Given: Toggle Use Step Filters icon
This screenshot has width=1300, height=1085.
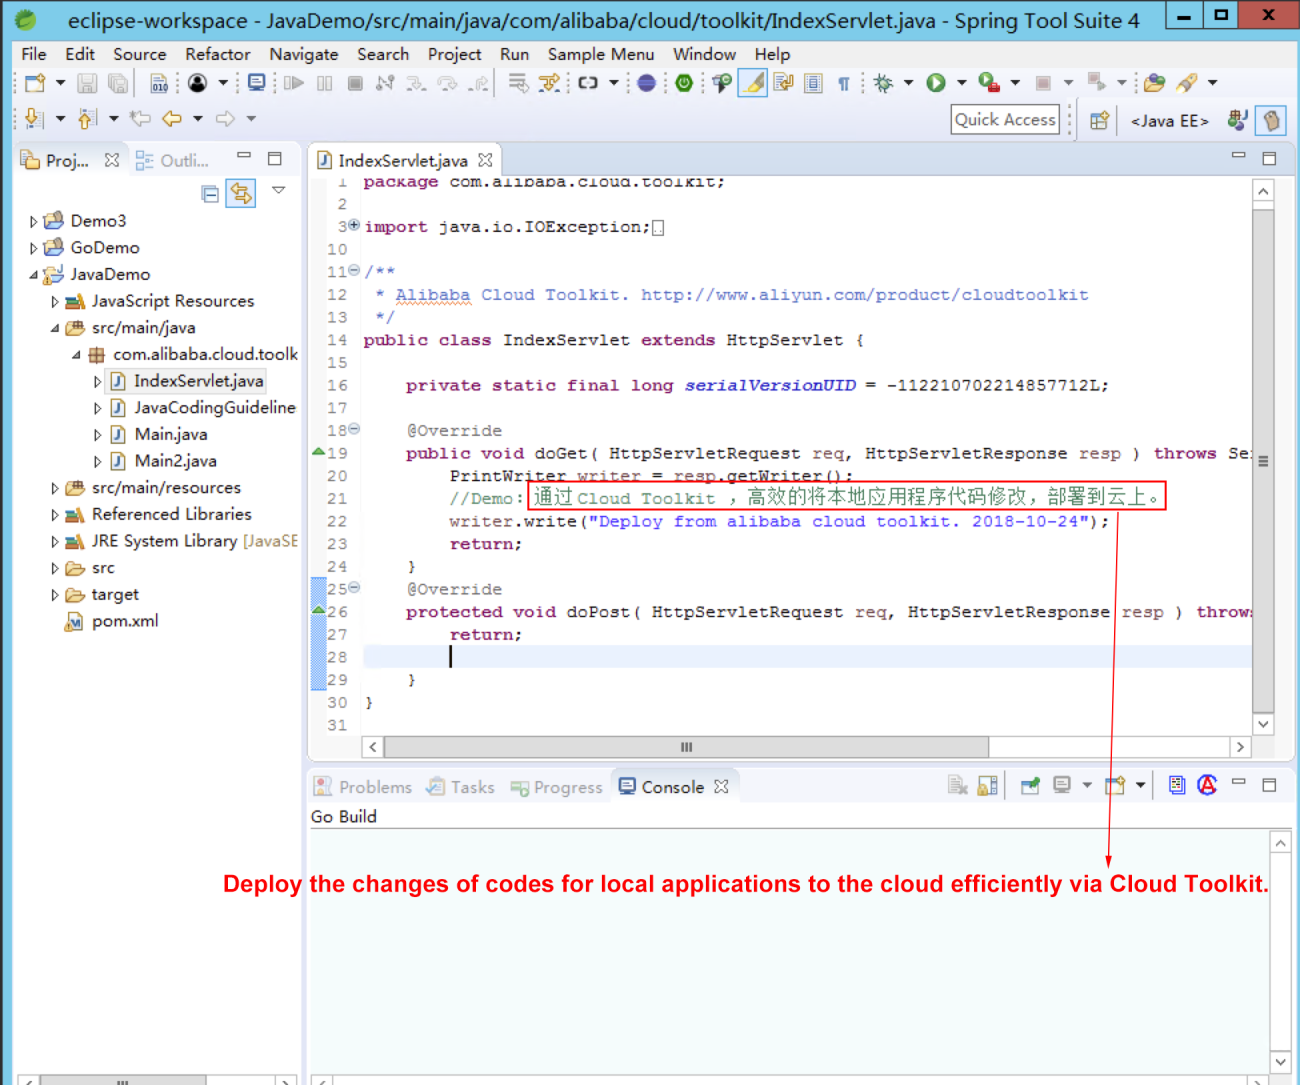Looking at the screenshot, I should click(549, 83).
